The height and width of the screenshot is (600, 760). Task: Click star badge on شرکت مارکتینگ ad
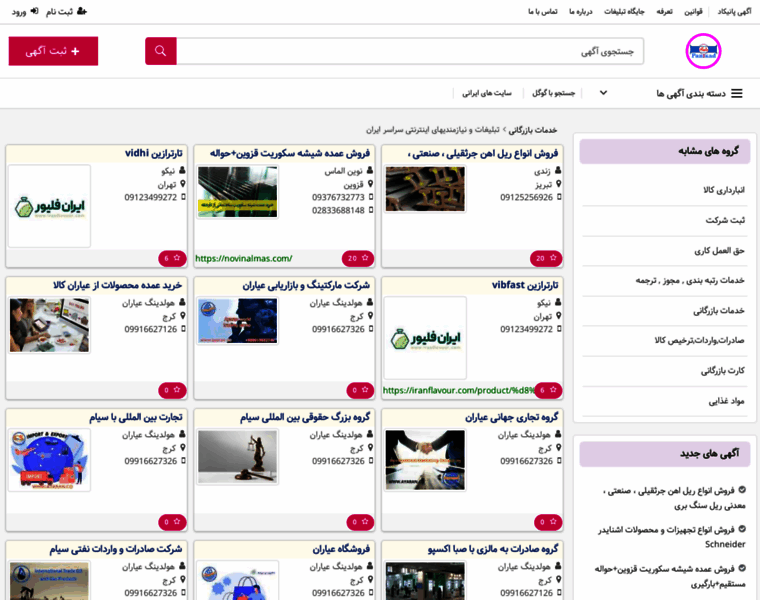[360, 390]
